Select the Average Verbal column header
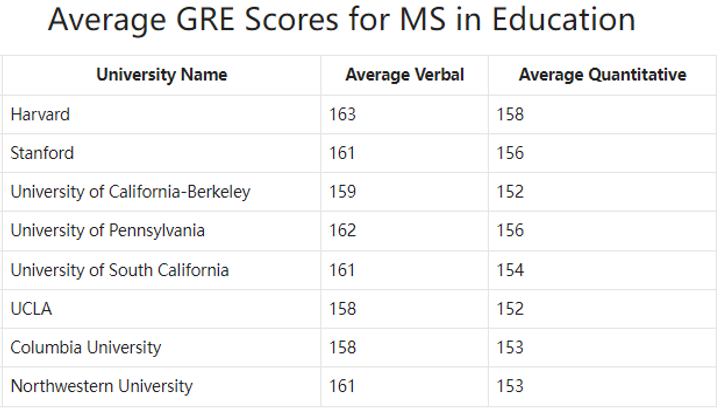719x409 pixels. tap(404, 75)
